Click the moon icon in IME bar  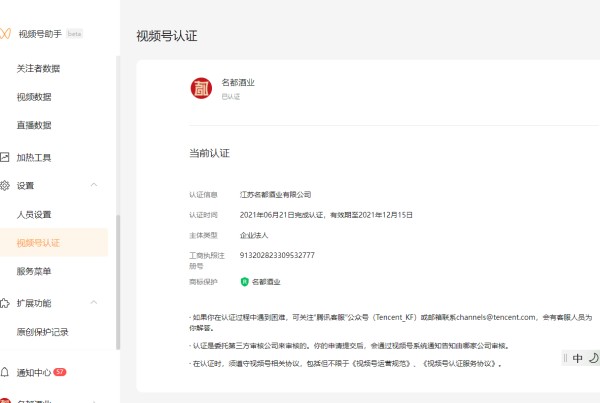[592, 358]
